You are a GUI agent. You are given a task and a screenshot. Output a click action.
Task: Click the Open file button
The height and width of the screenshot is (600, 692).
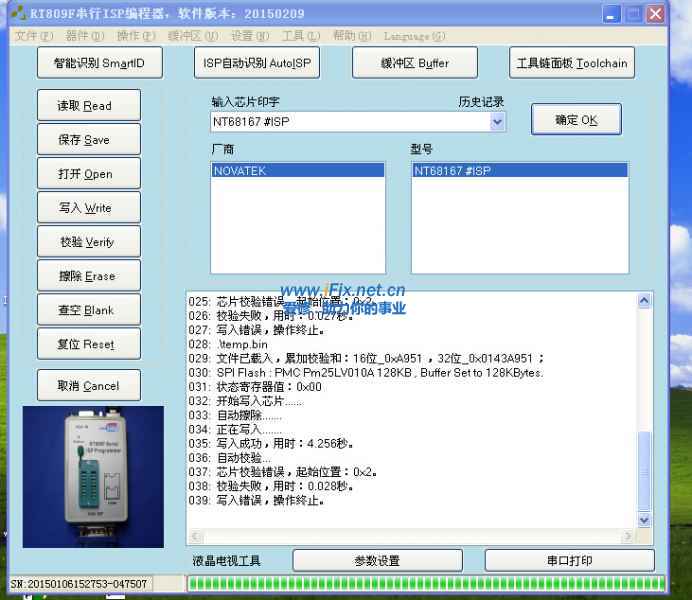[x=88, y=174]
